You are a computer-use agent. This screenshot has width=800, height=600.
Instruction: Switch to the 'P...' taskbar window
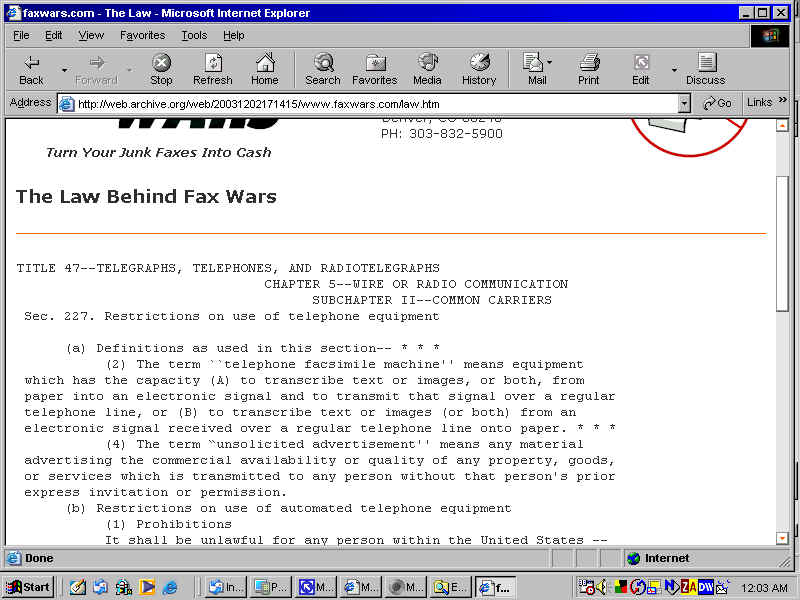(x=271, y=587)
